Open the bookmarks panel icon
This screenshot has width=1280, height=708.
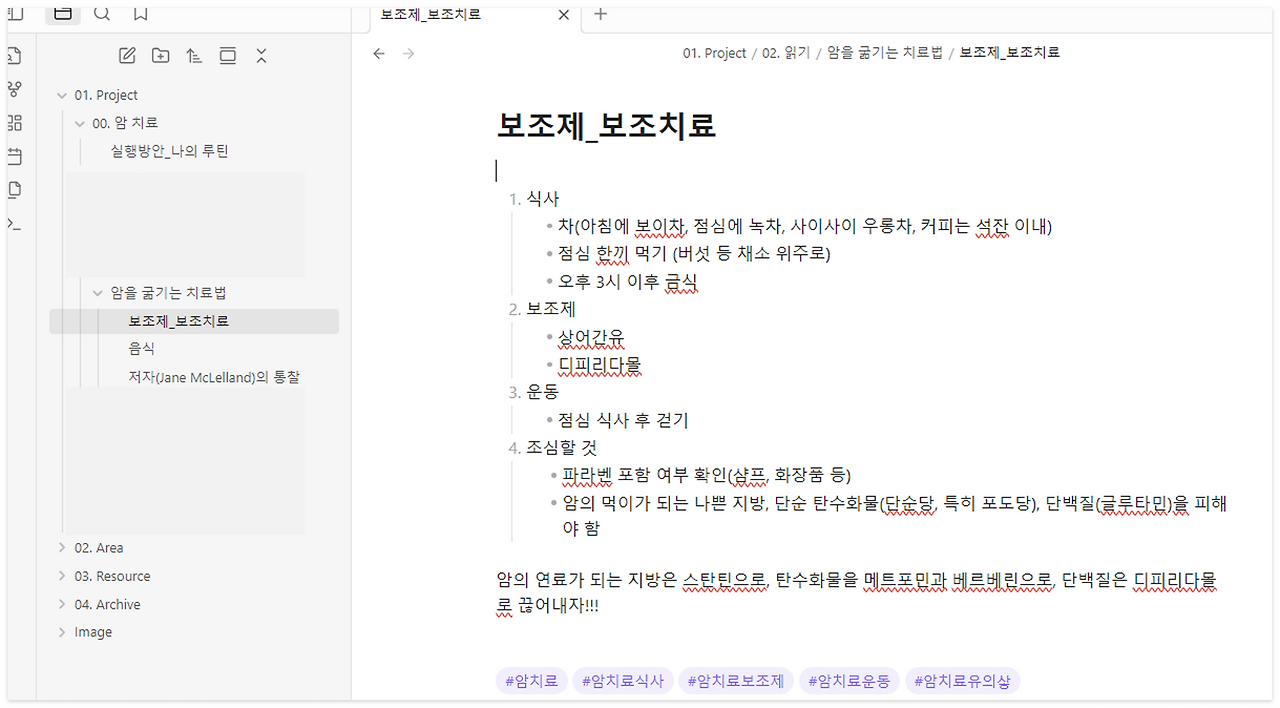click(x=141, y=13)
